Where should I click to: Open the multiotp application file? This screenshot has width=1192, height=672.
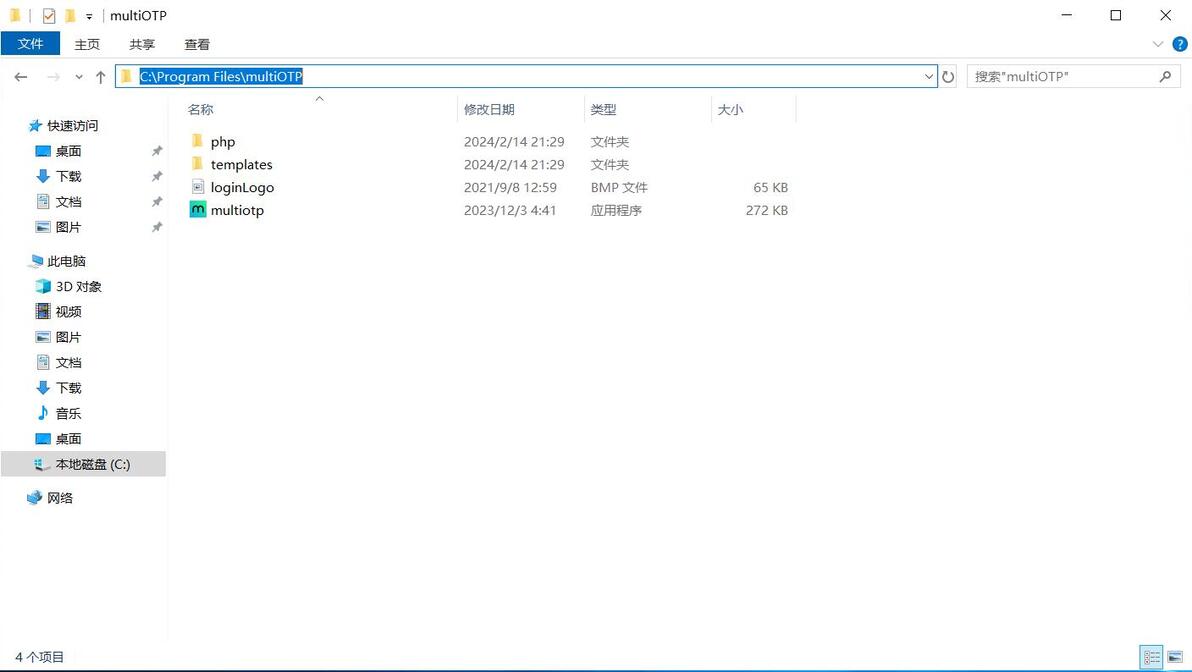[x=236, y=211]
